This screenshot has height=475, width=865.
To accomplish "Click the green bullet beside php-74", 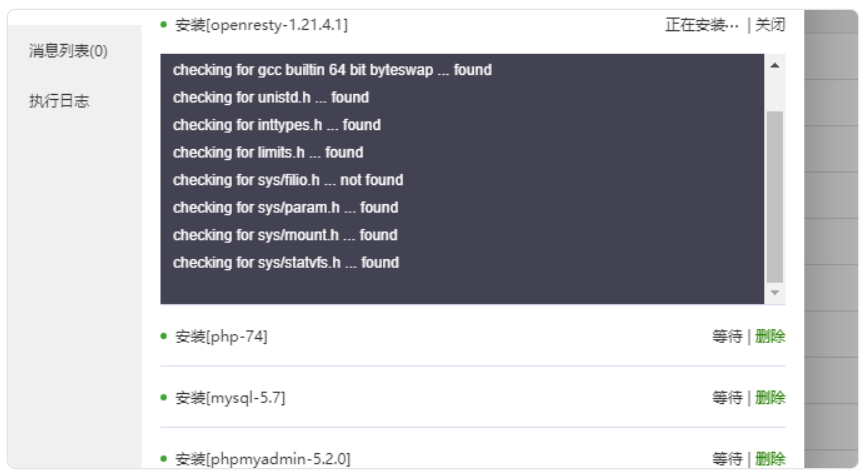I will [x=163, y=335].
